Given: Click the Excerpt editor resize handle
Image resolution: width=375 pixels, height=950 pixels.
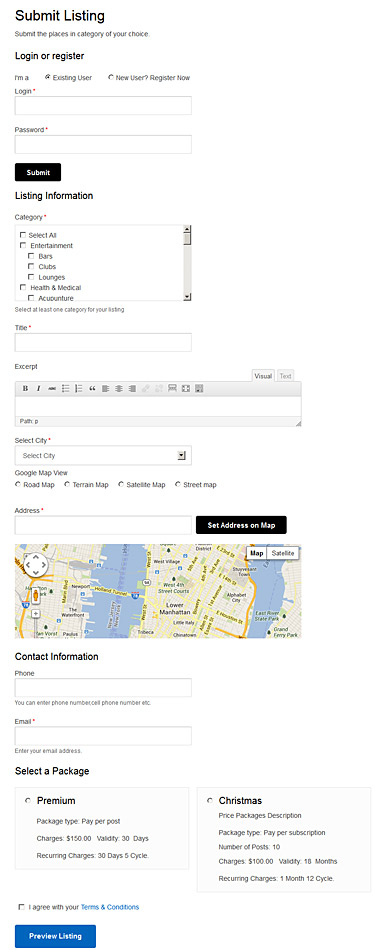Looking at the screenshot, I should (x=297, y=423).
